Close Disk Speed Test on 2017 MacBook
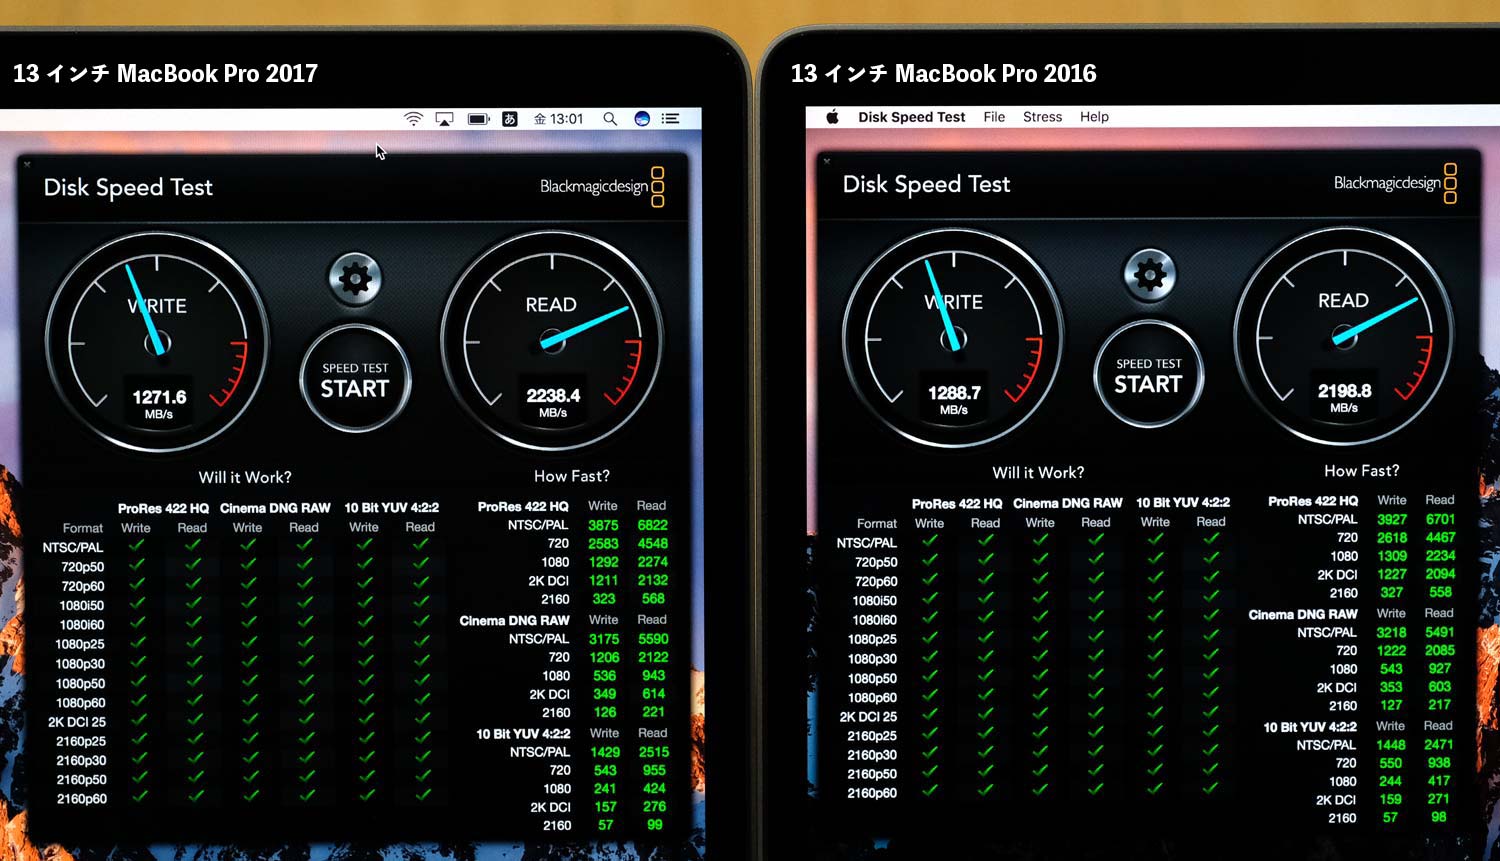 [27, 164]
